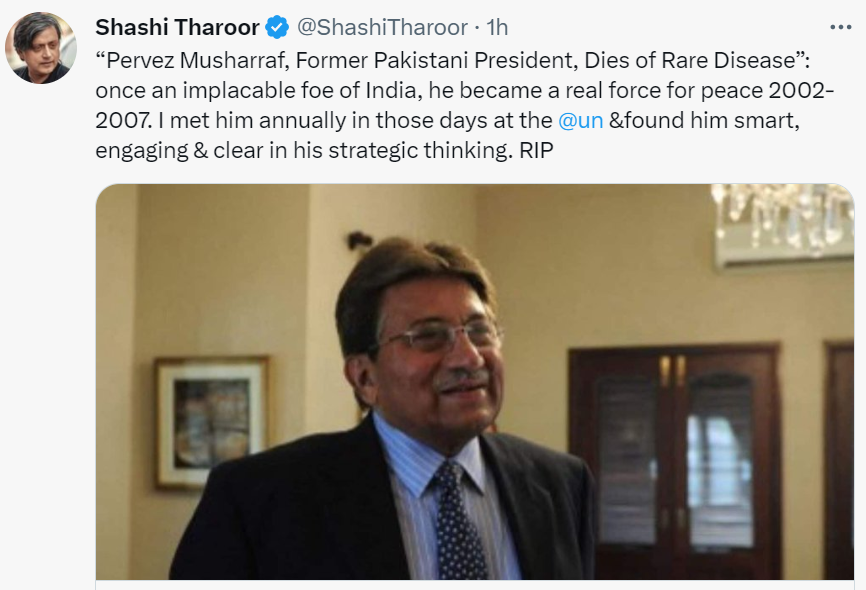Click the white strip below the photo

(474, 584)
